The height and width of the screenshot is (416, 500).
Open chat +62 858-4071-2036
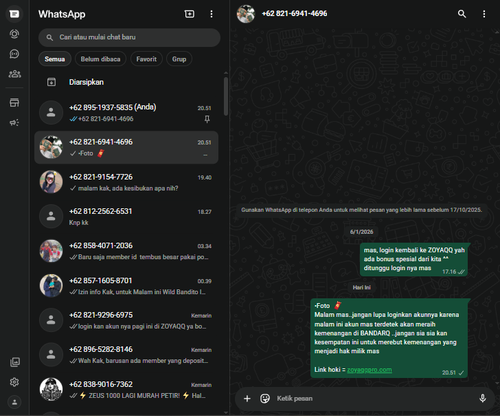[127, 251]
